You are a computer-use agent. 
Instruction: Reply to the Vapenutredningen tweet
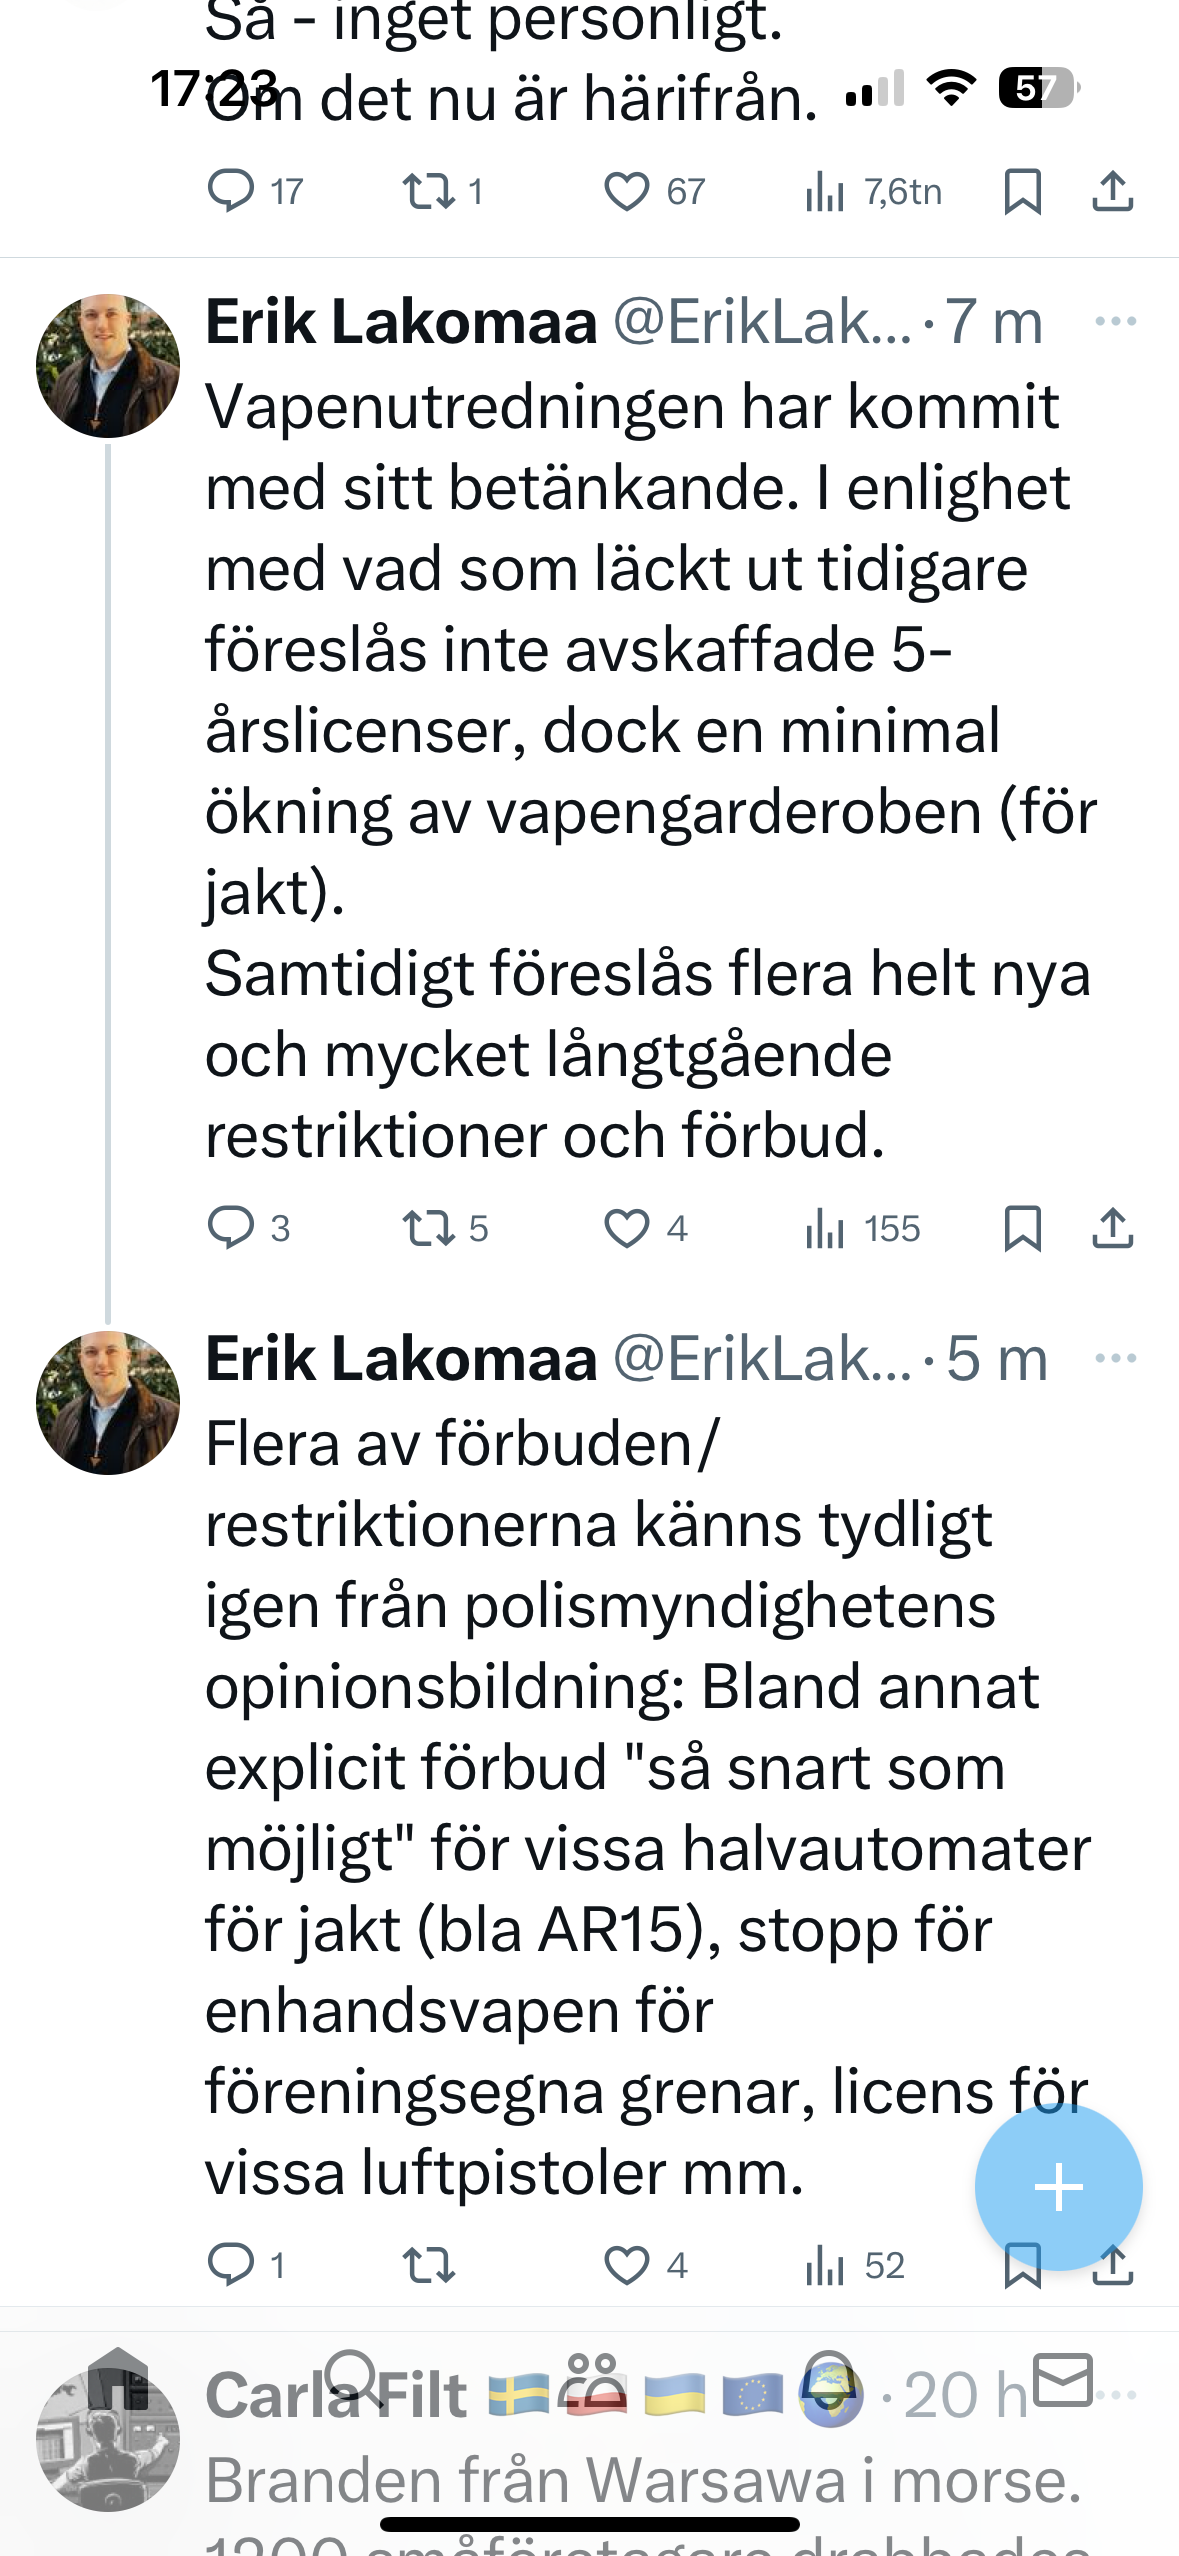tap(231, 1228)
